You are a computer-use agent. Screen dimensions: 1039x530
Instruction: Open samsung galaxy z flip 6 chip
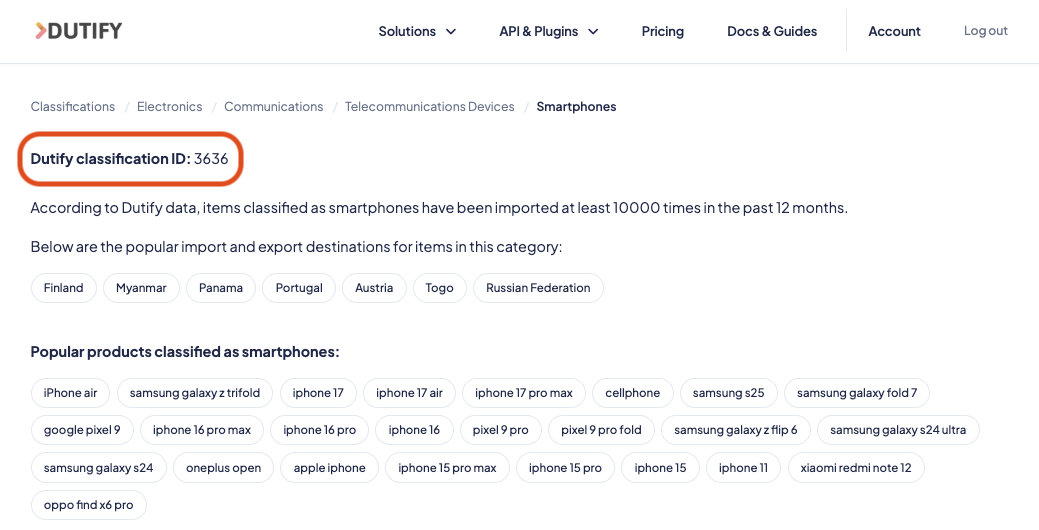[736, 430]
